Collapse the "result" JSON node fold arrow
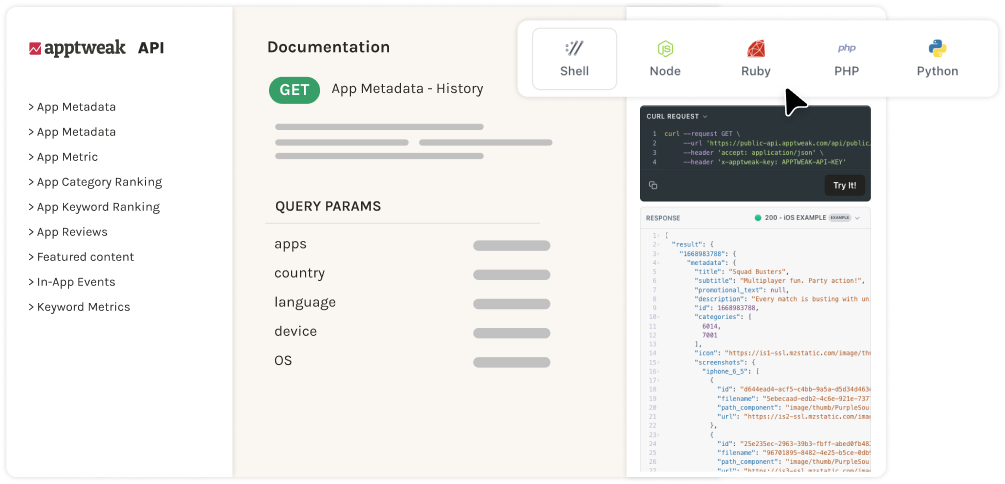This screenshot has width=1005, height=484. pyautogui.click(x=658, y=245)
